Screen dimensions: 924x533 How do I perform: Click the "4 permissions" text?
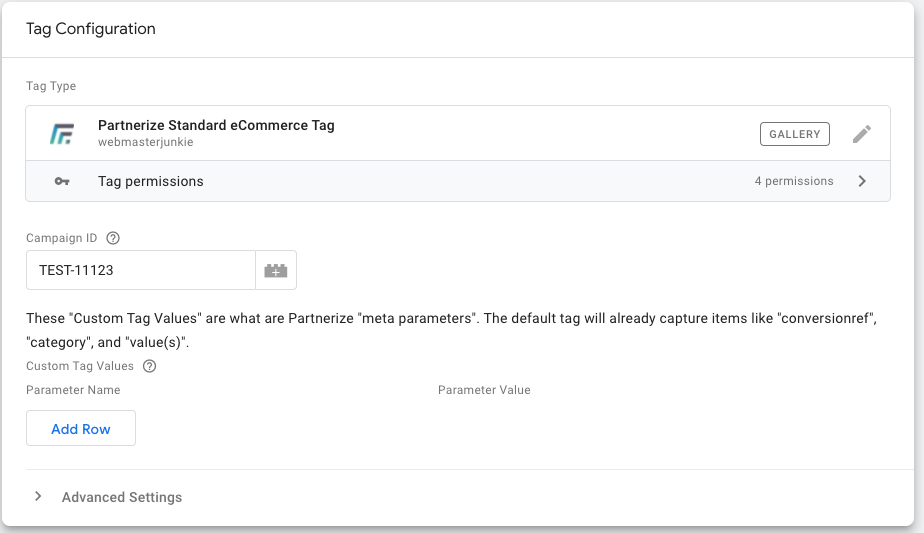794,182
